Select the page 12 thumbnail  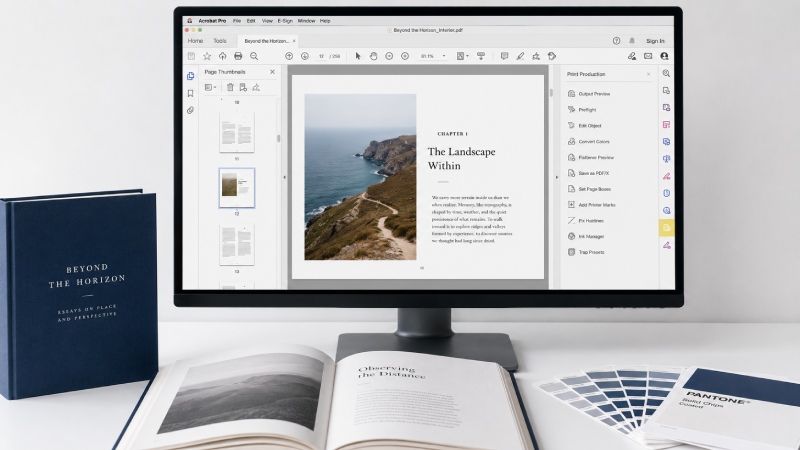point(237,188)
